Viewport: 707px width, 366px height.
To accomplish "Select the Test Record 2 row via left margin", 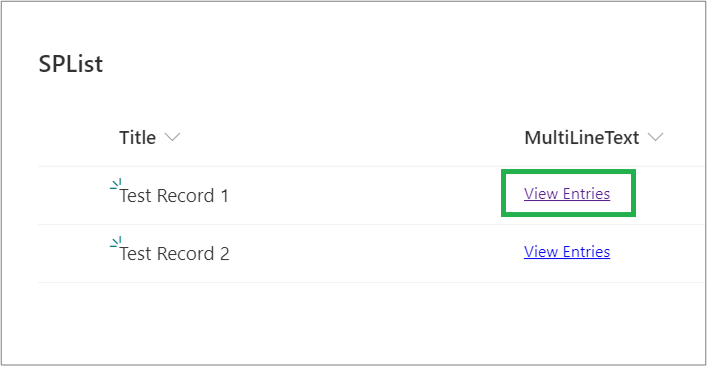I will coord(72,253).
